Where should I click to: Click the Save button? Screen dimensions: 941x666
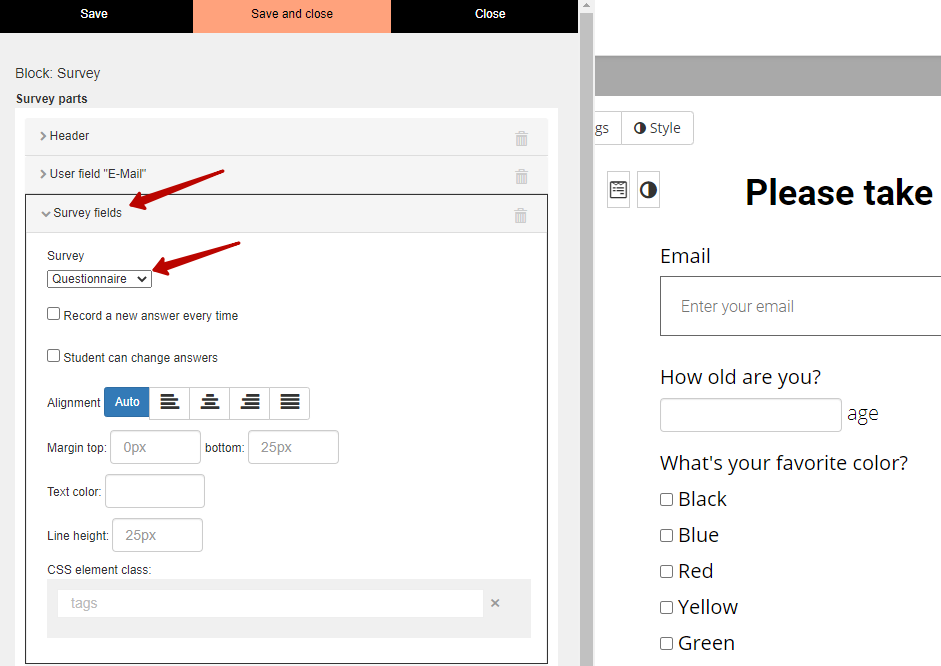coord(94,14)
